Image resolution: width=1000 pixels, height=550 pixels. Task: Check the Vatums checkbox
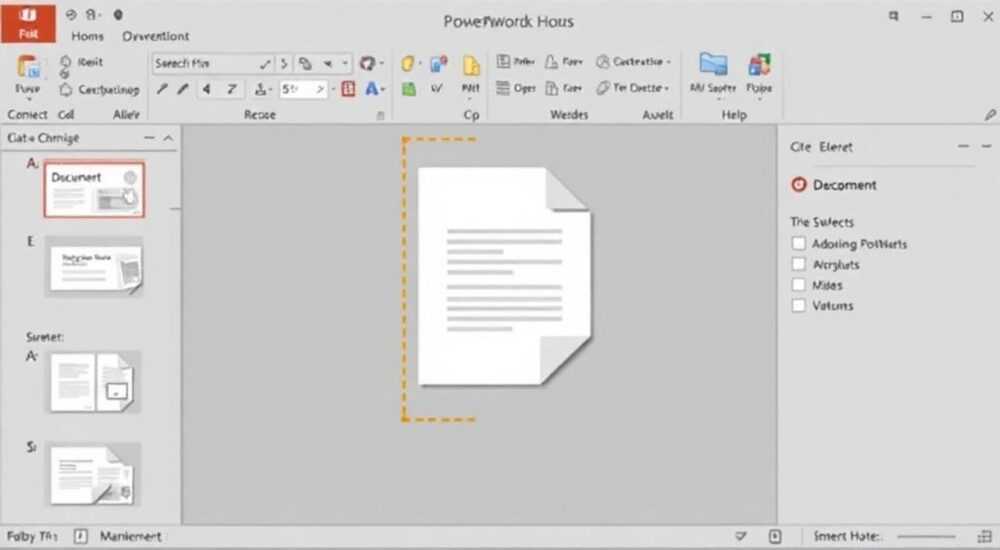tap(798, 305)
